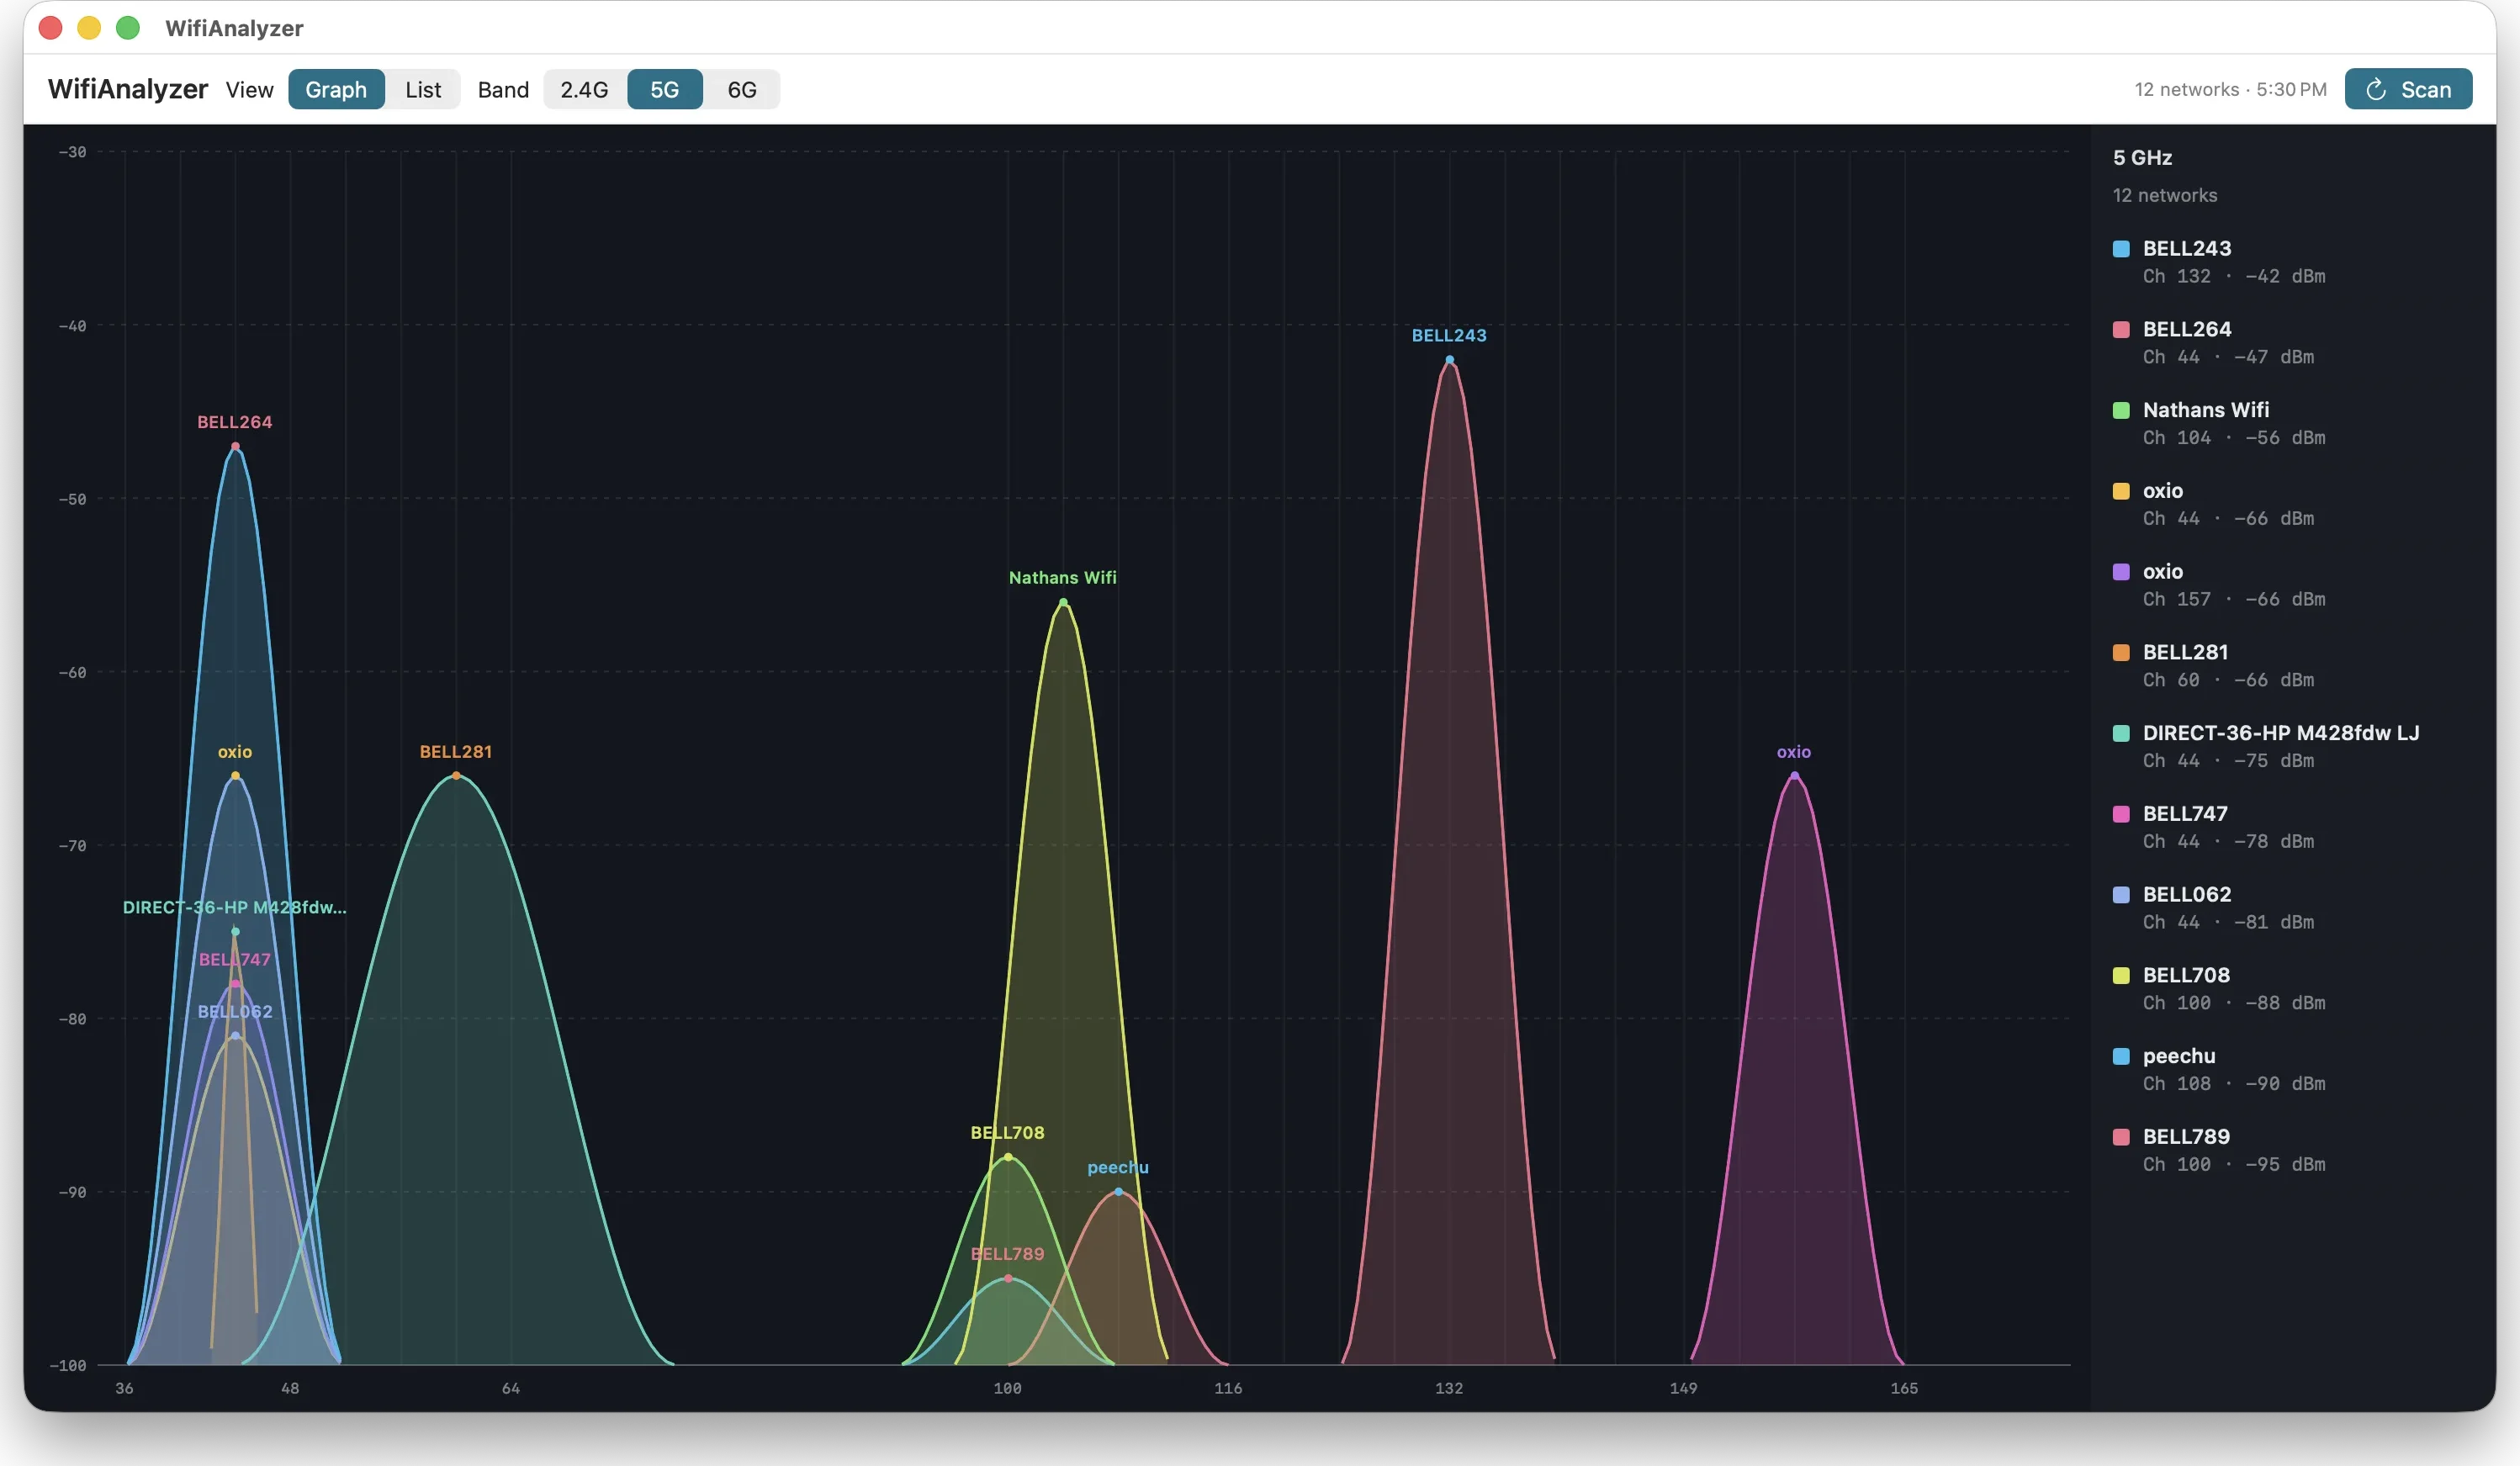This screenshot has height=1466, width=2520.
Task: Click channel 132 axis label
Action: coord(1448,1389)
